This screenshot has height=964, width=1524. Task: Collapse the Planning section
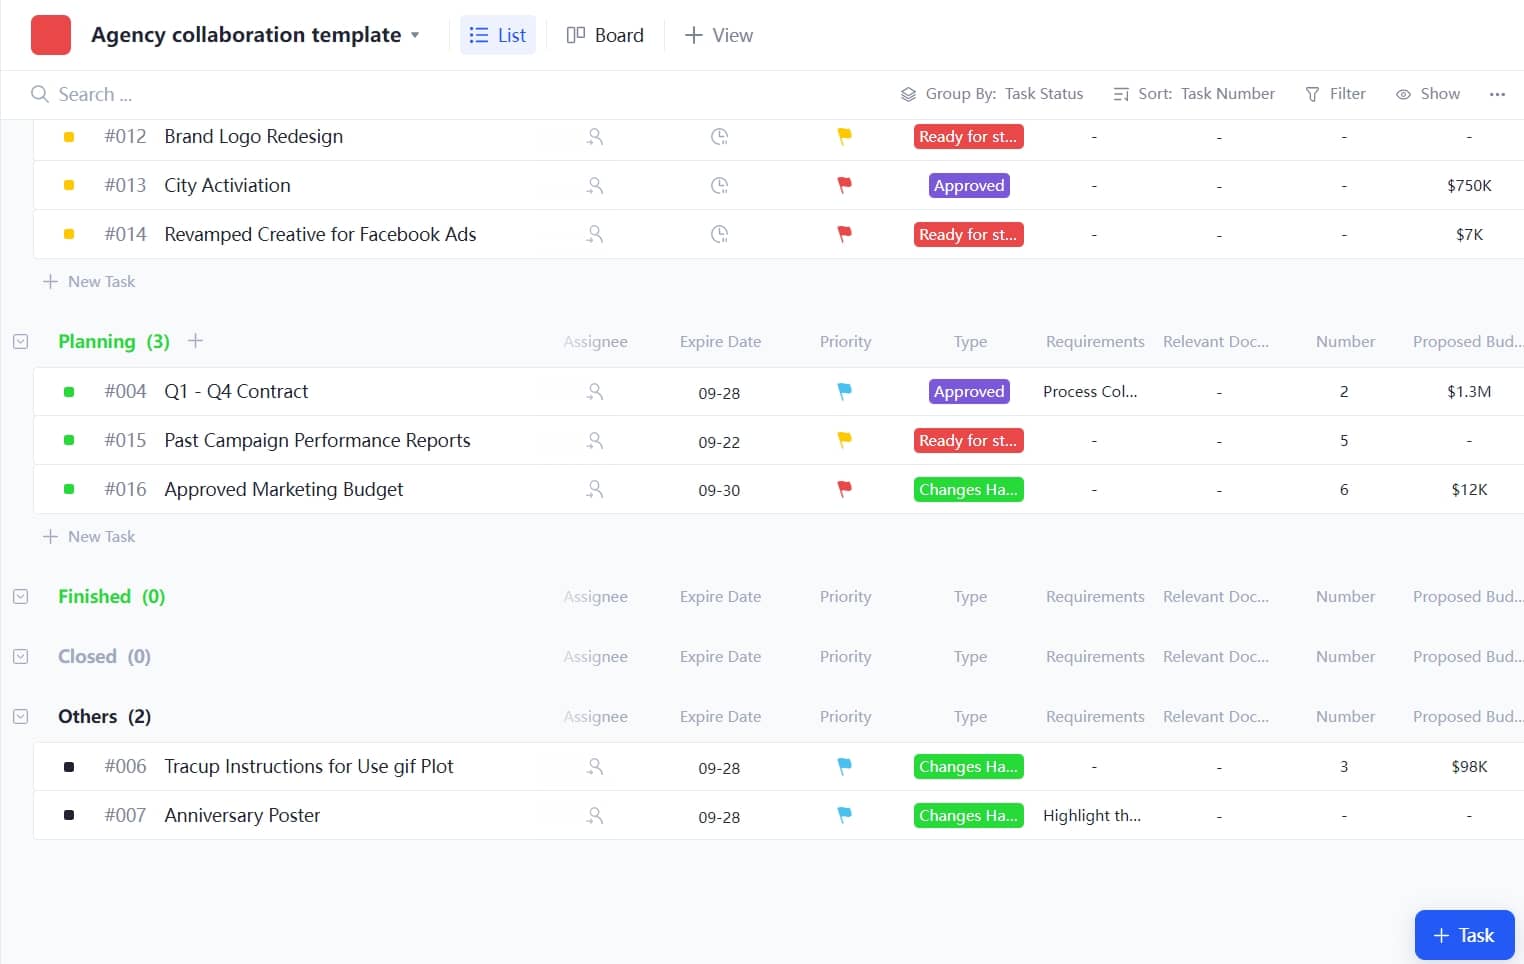coord(21,341)
